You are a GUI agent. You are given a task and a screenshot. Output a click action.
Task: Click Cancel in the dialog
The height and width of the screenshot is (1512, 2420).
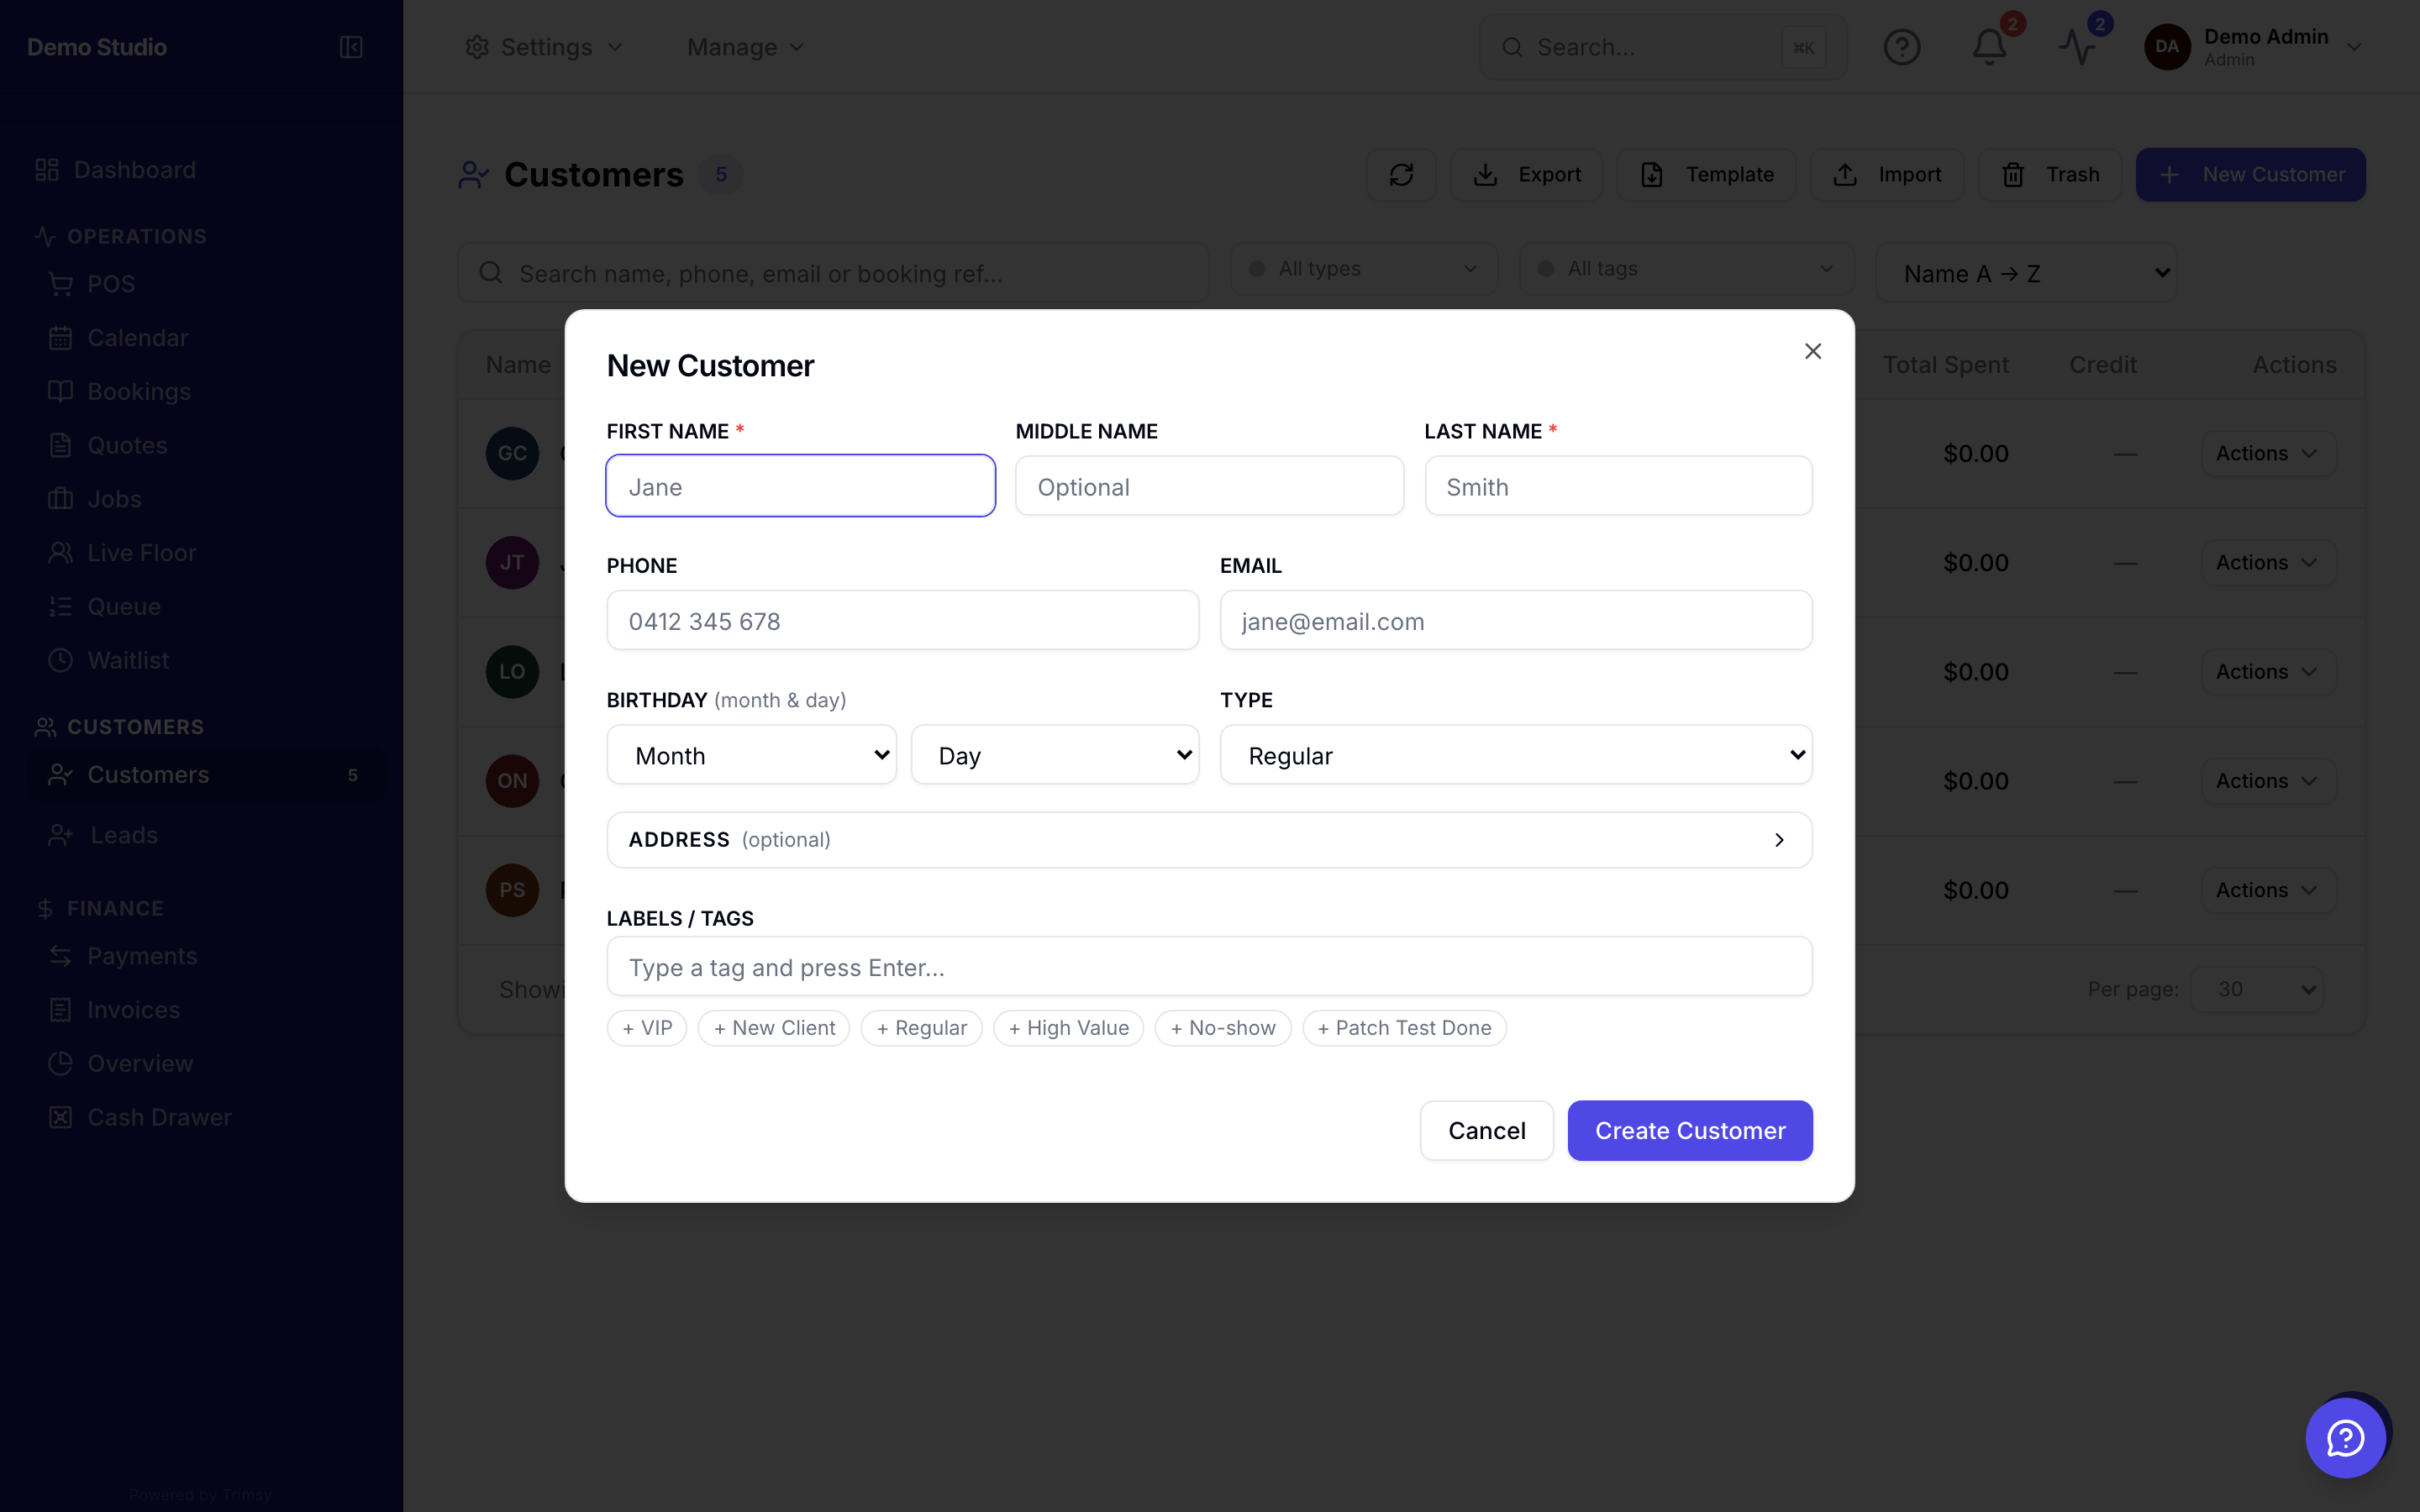tap(1487, 1130)
